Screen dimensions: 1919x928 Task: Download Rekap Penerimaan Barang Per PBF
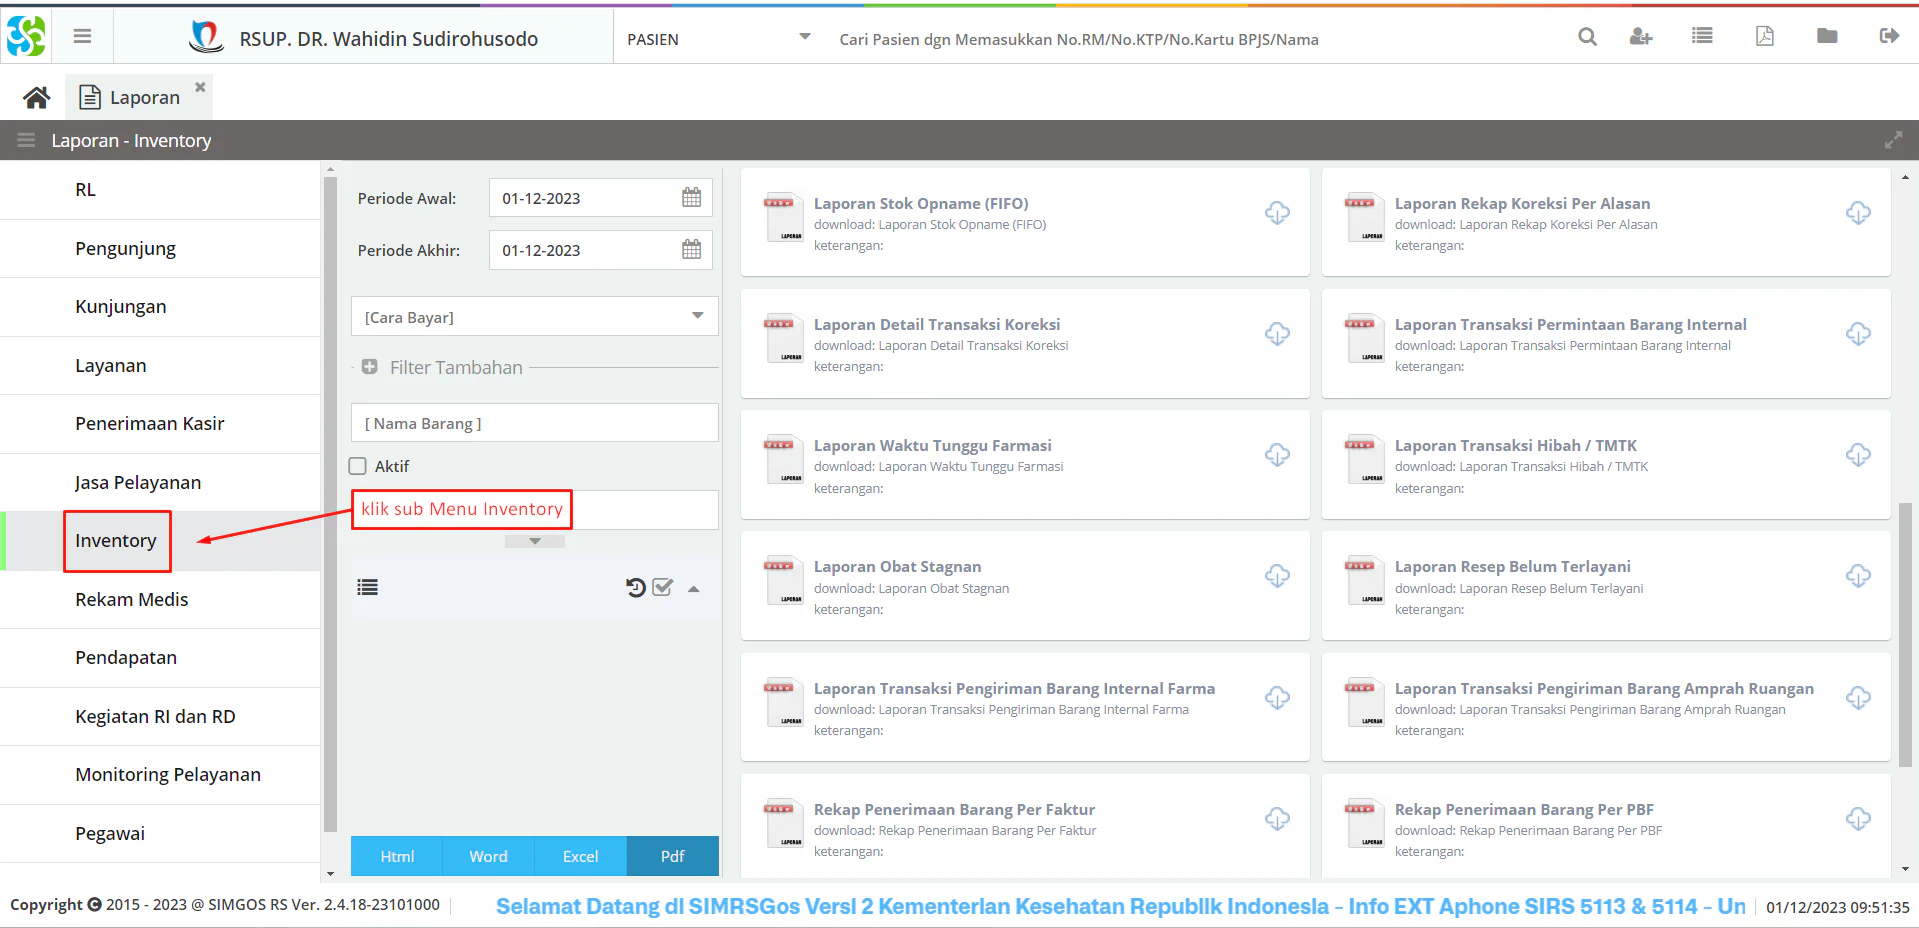(x=1858, y=818)
